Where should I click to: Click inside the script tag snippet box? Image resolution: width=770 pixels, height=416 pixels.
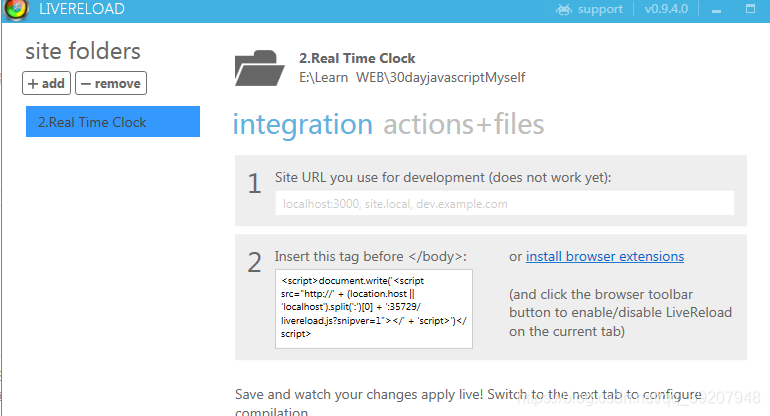coord(374,308)
